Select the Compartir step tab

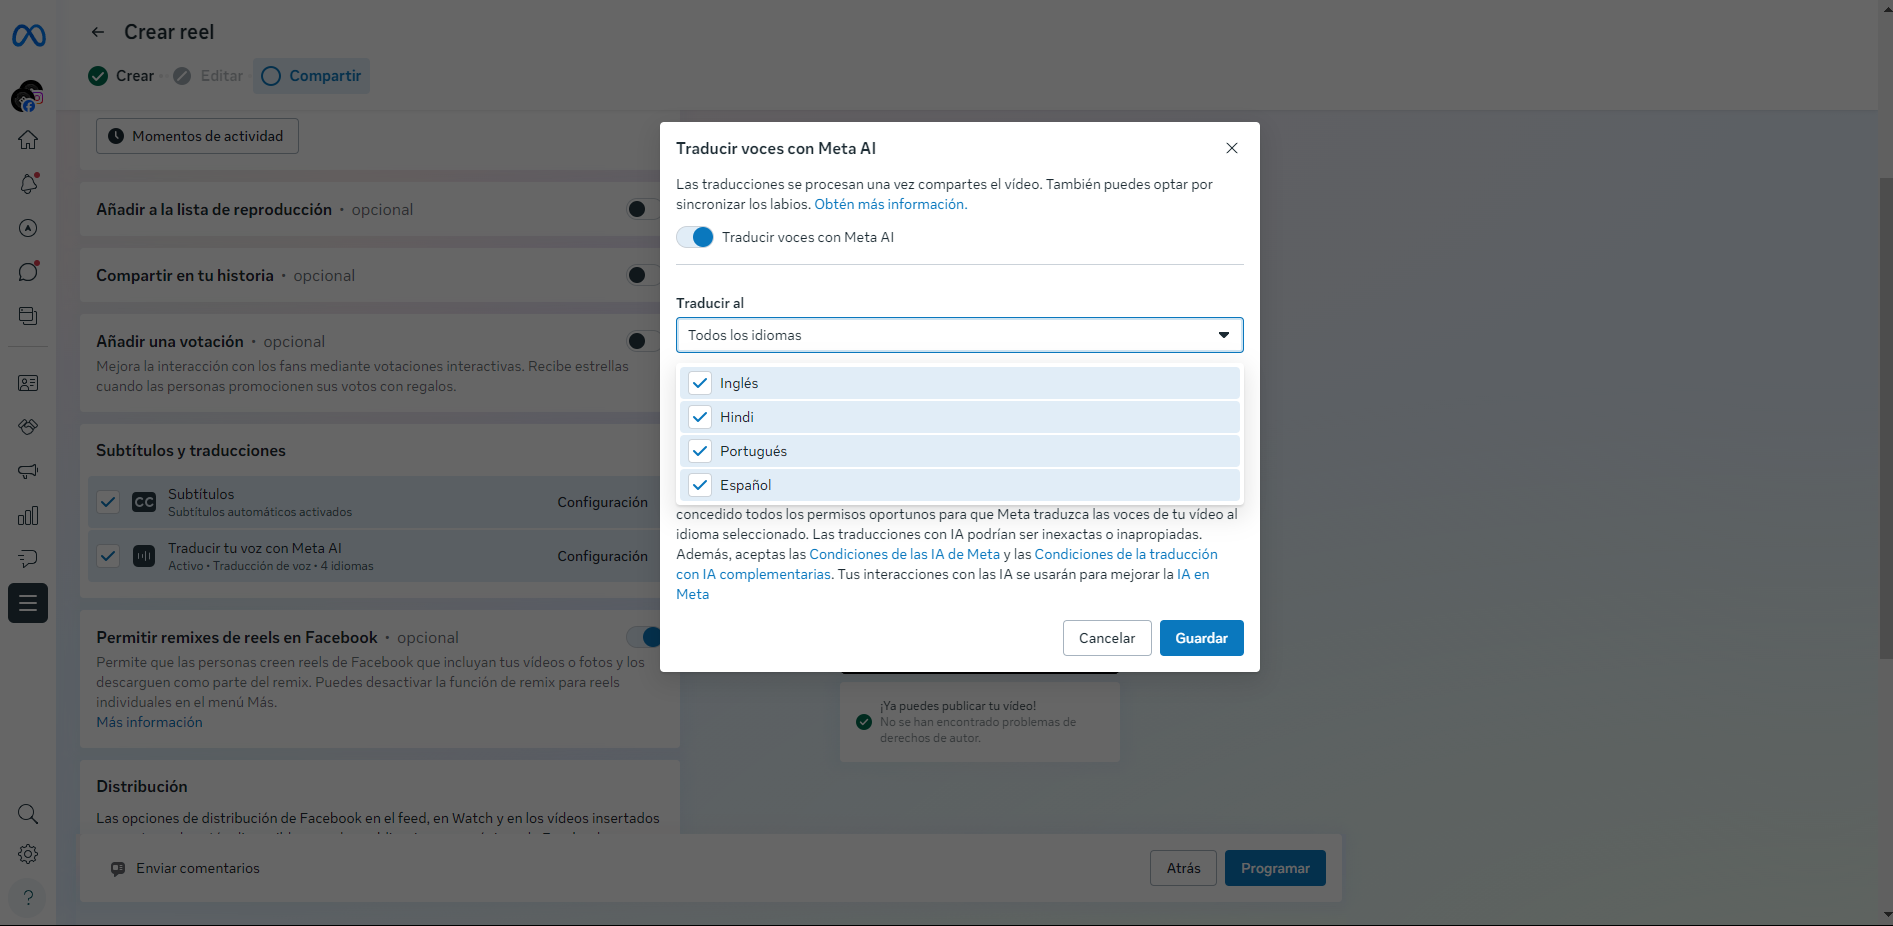pyautogui.click(x=311, y=76)
